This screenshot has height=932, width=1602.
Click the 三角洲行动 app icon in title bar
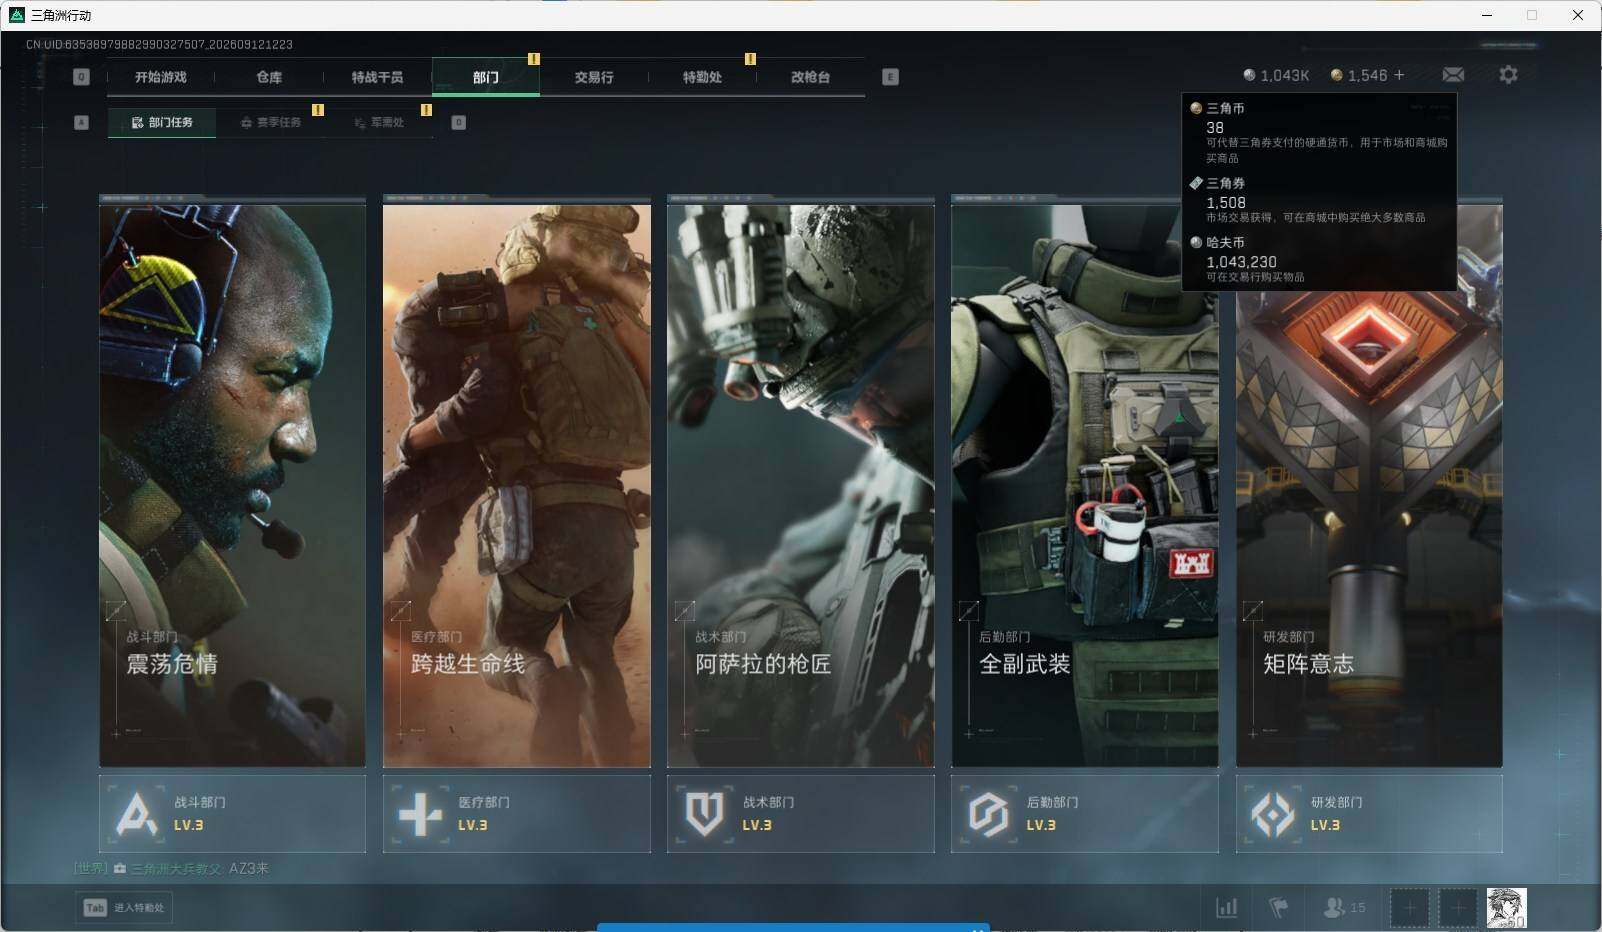click(x=17, y=15)
